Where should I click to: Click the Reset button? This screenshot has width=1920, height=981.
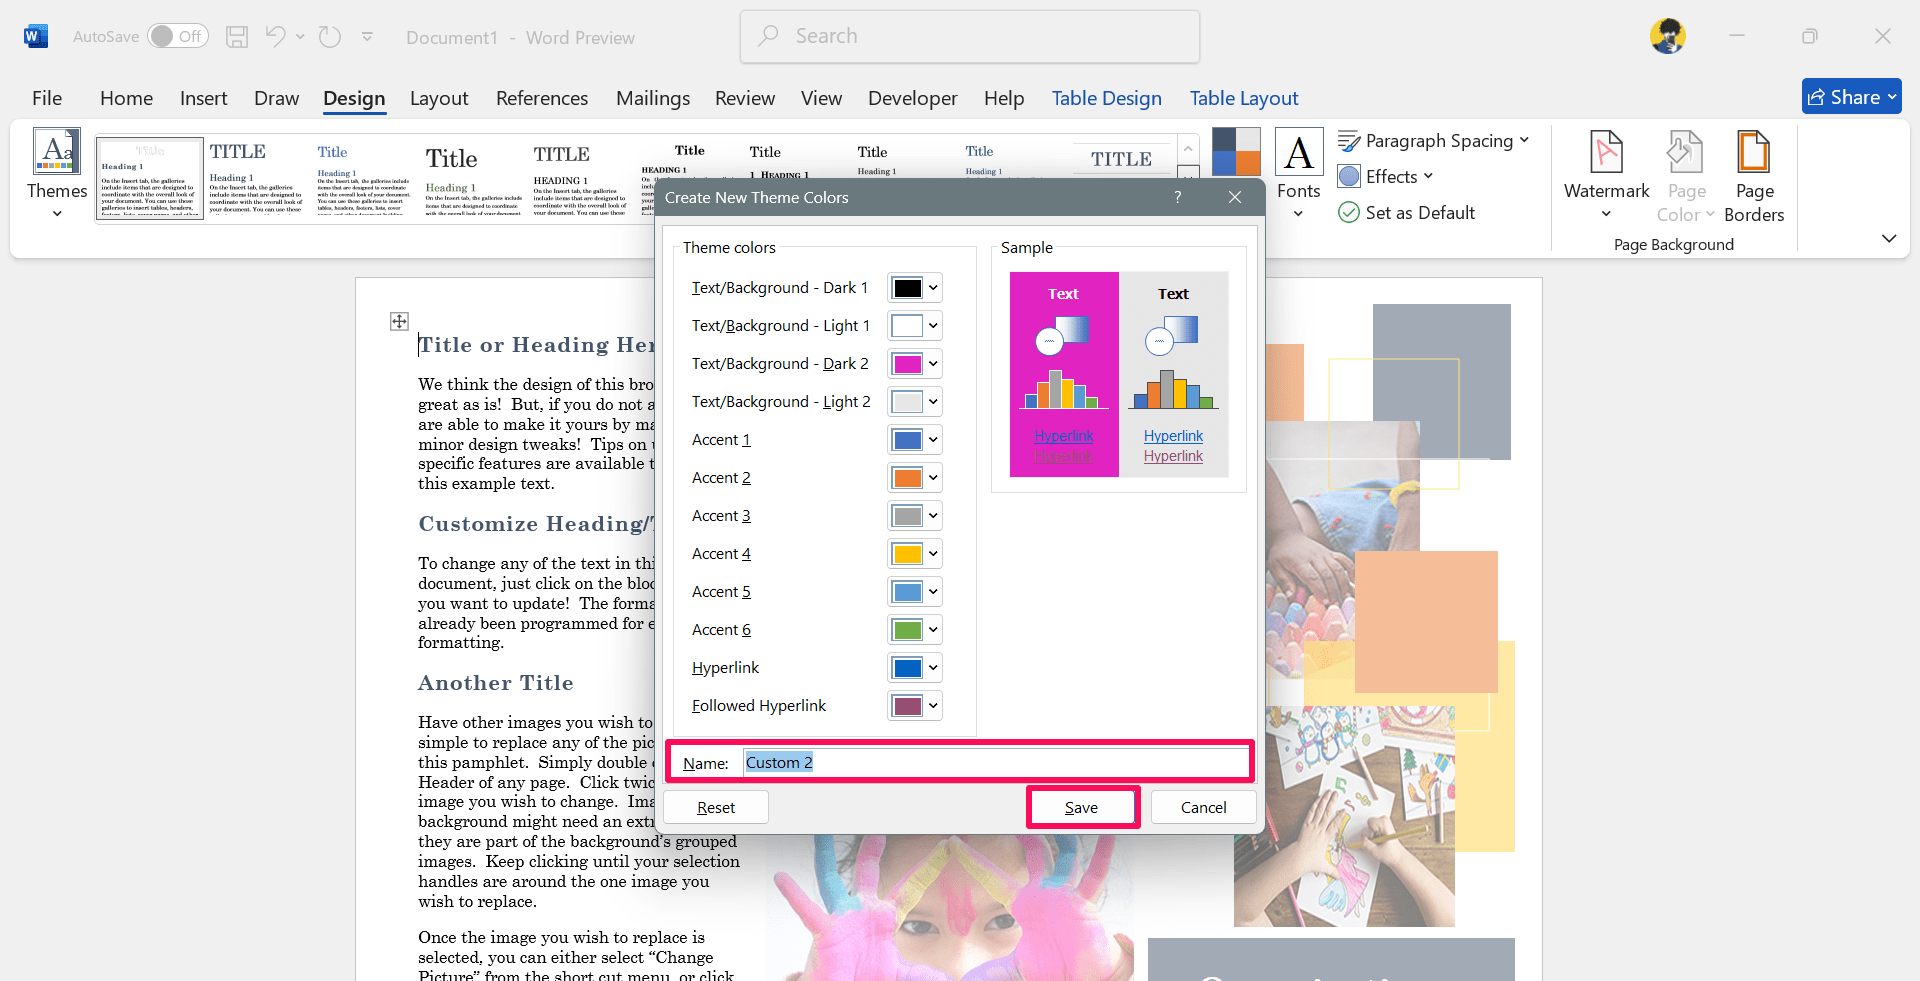pos(716,807)
